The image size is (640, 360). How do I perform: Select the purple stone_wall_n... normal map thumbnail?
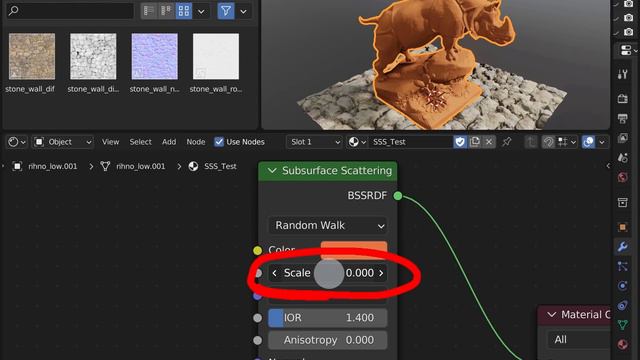point(155,57)
